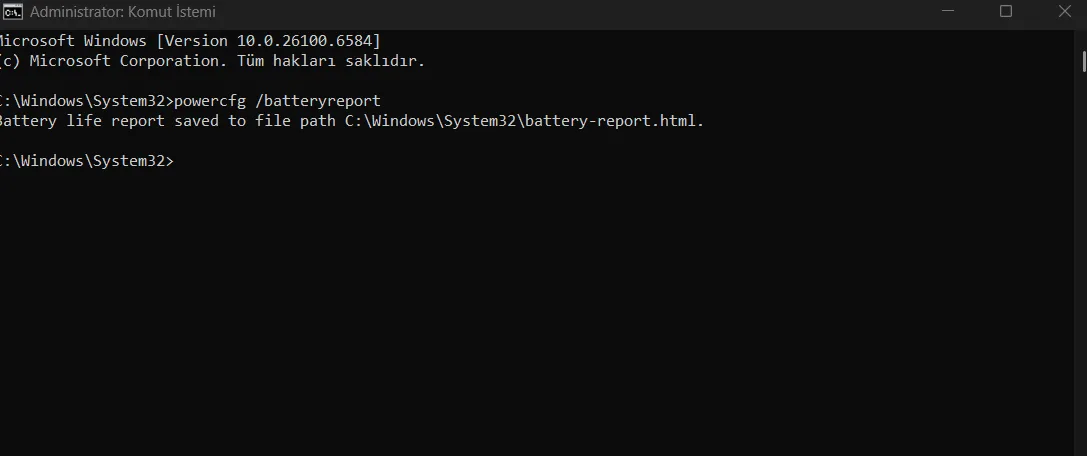Click the 'Administrator: Komut İstemi' title text

[123, 12]
